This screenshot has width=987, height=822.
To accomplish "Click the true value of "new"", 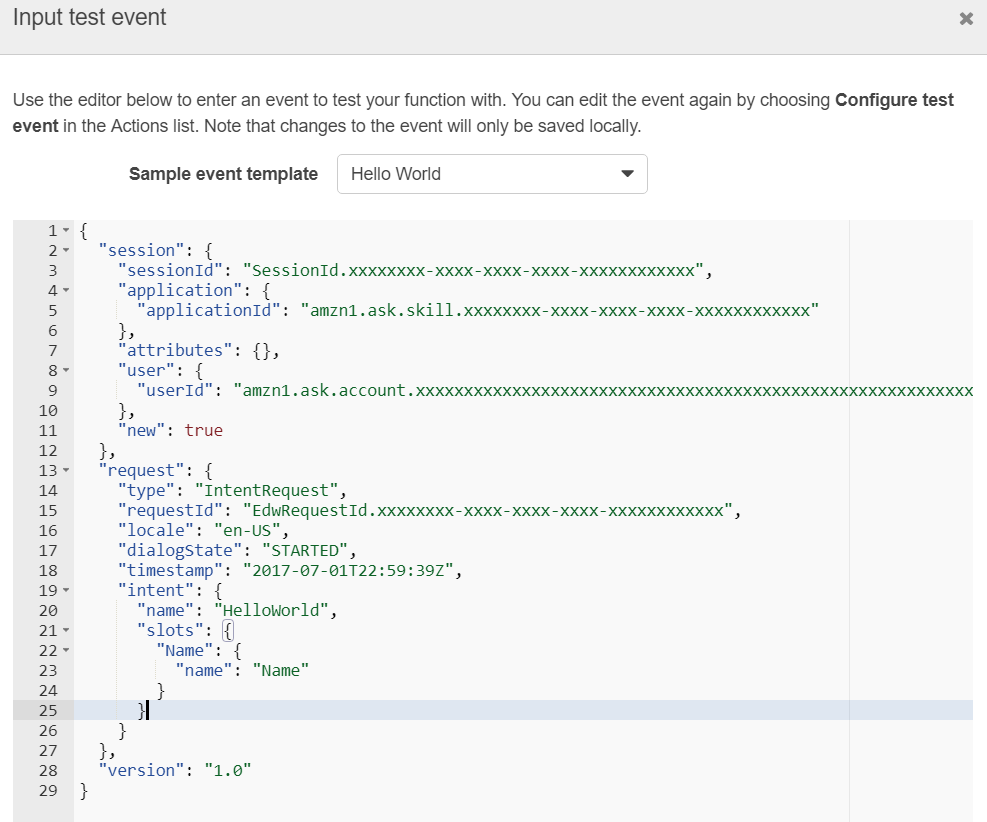I will pos(203,431).
